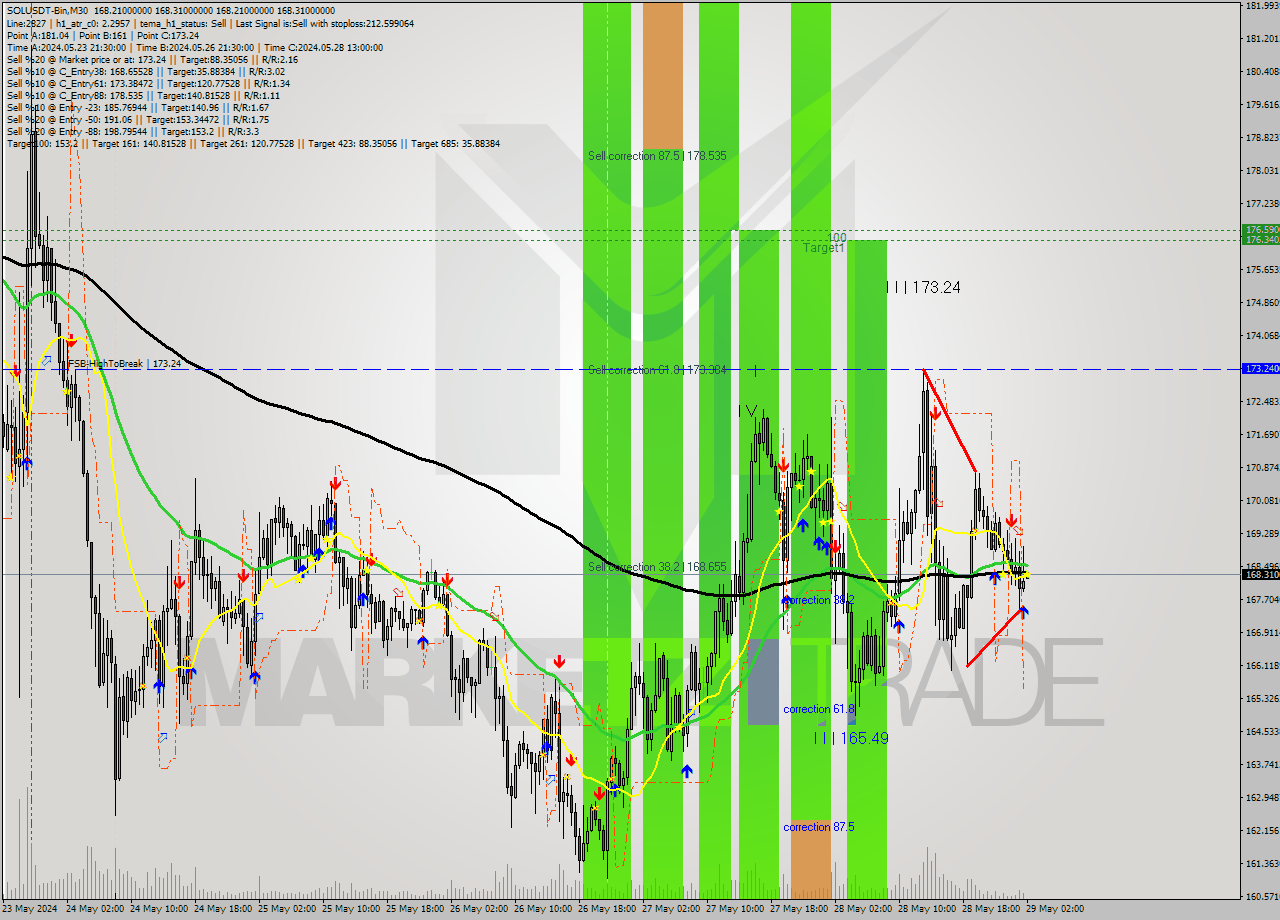This screenshot has width=1280, height=920.
Task: Select the 'Target100: 153.2' targets summary line
Action: (253, 143)
